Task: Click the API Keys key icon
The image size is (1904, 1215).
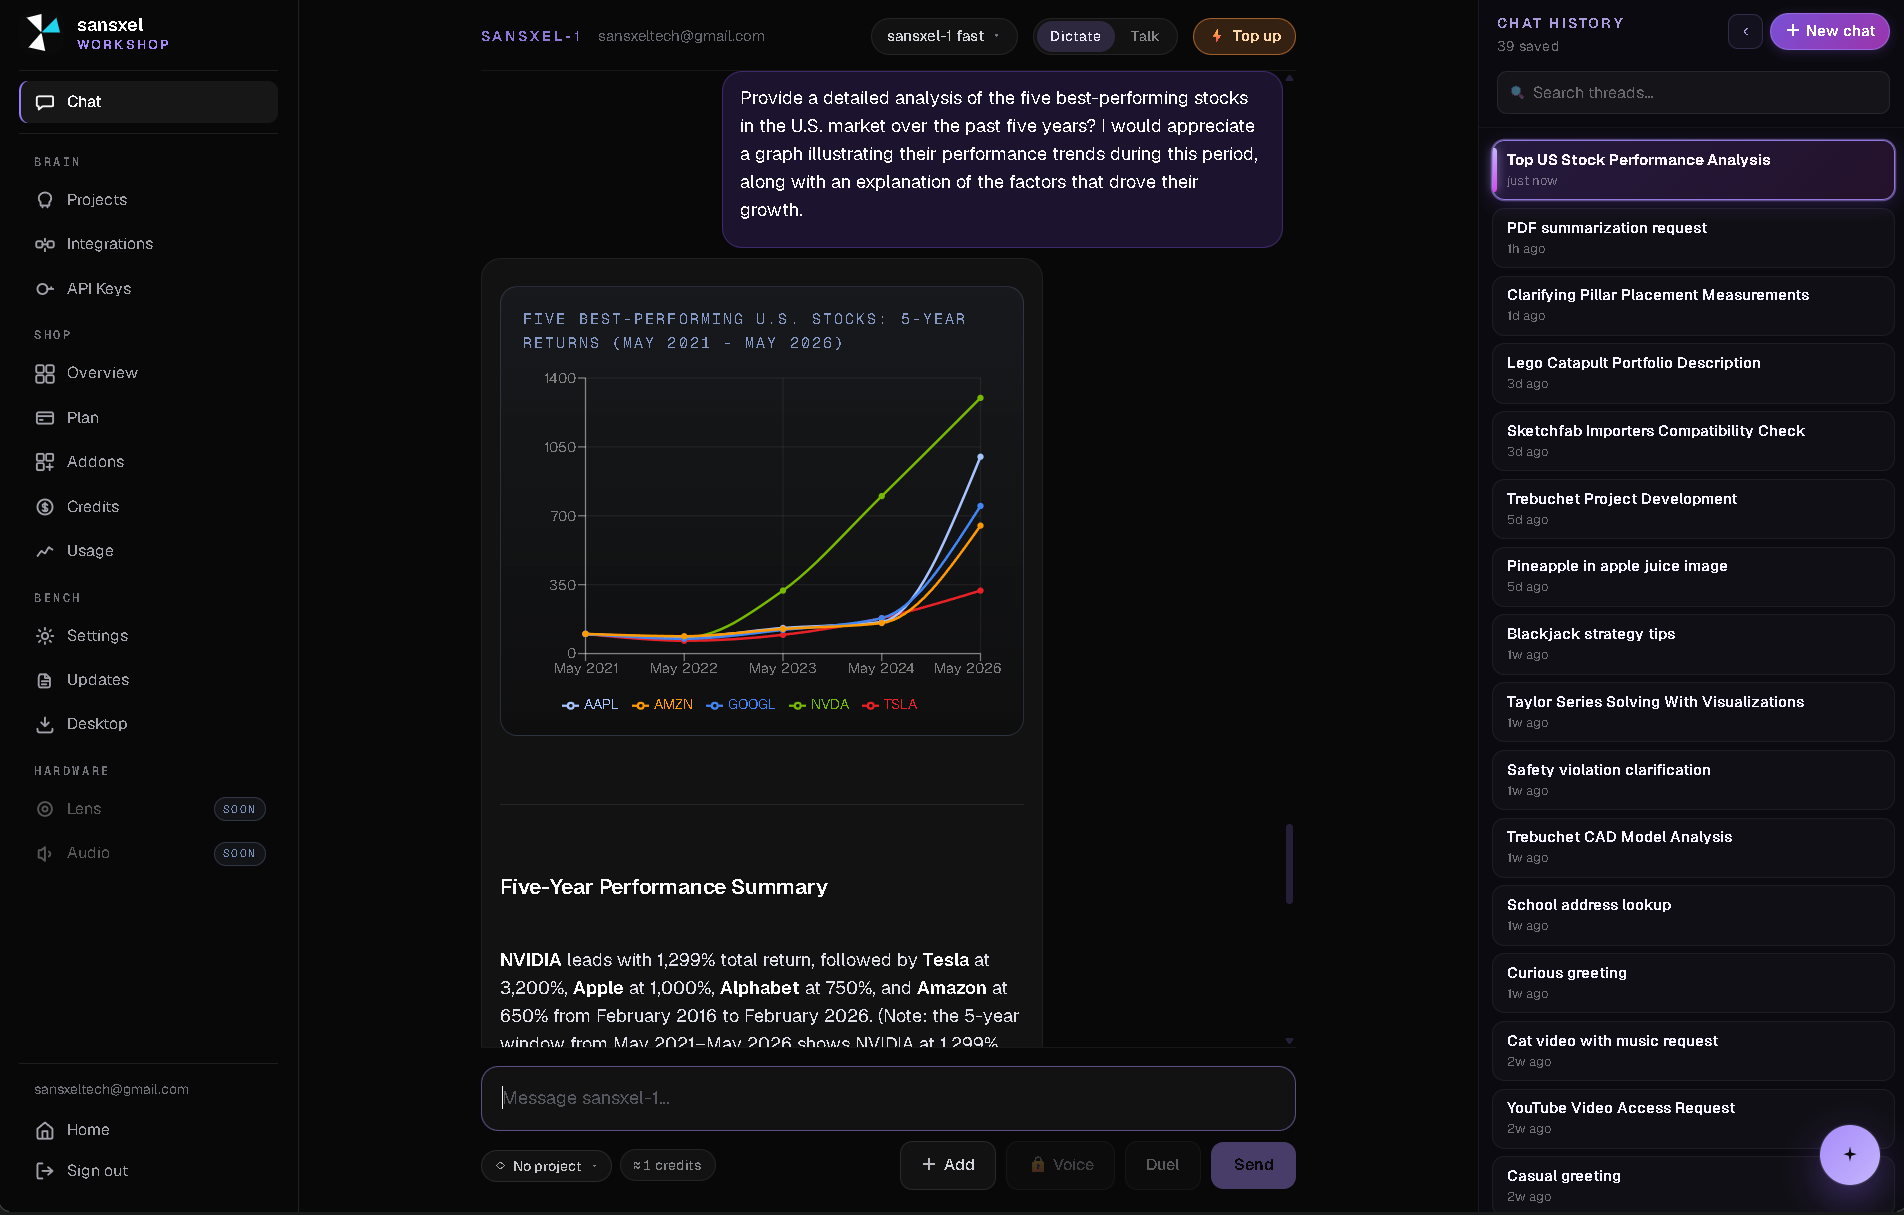Action: click(x=45, y=289)
